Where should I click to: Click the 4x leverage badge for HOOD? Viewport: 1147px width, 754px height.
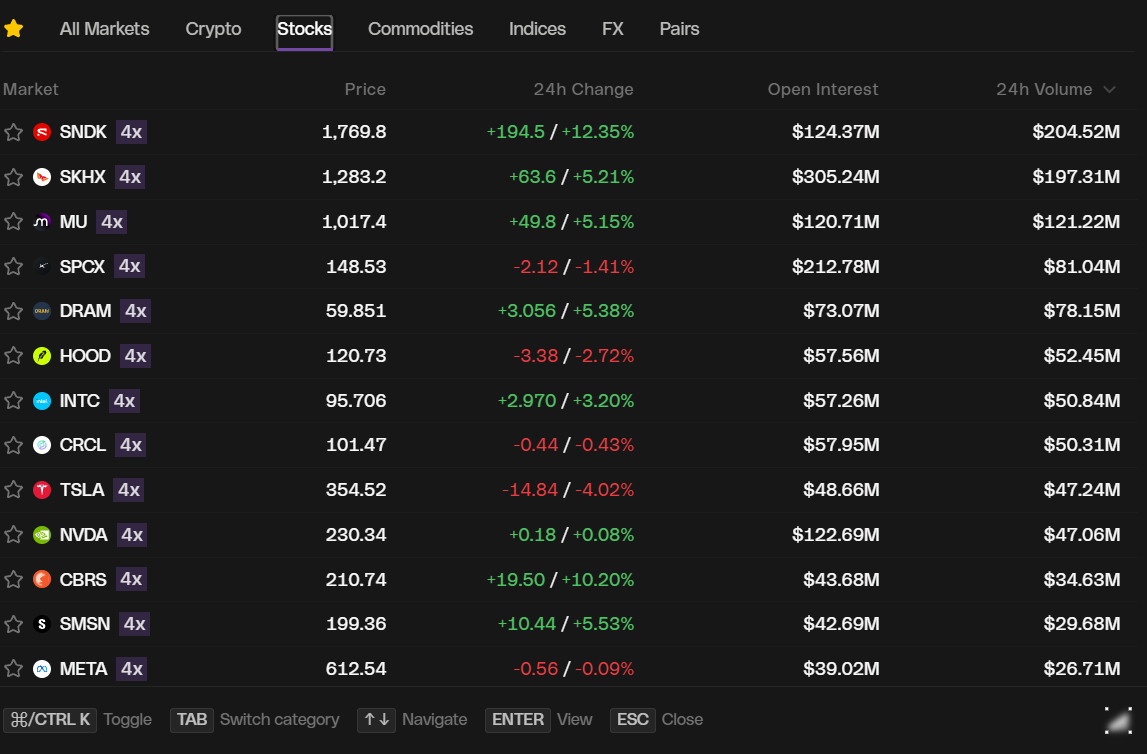[x=135, y=356]
